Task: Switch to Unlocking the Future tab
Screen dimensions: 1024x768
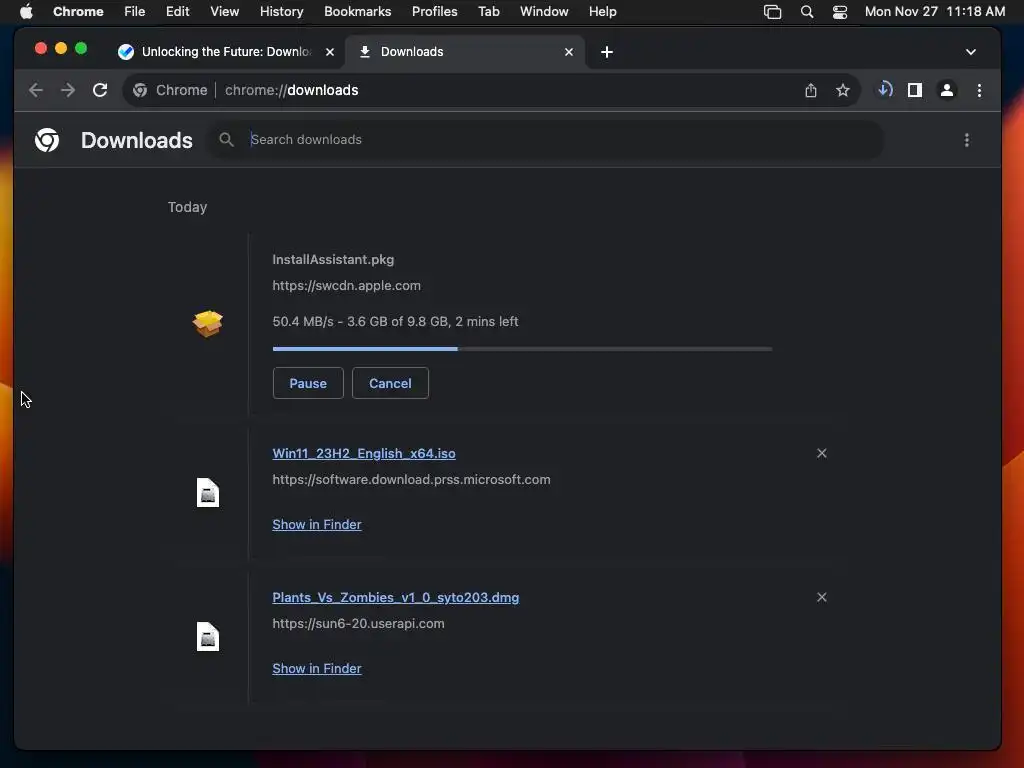Action: tap(226, 52)
